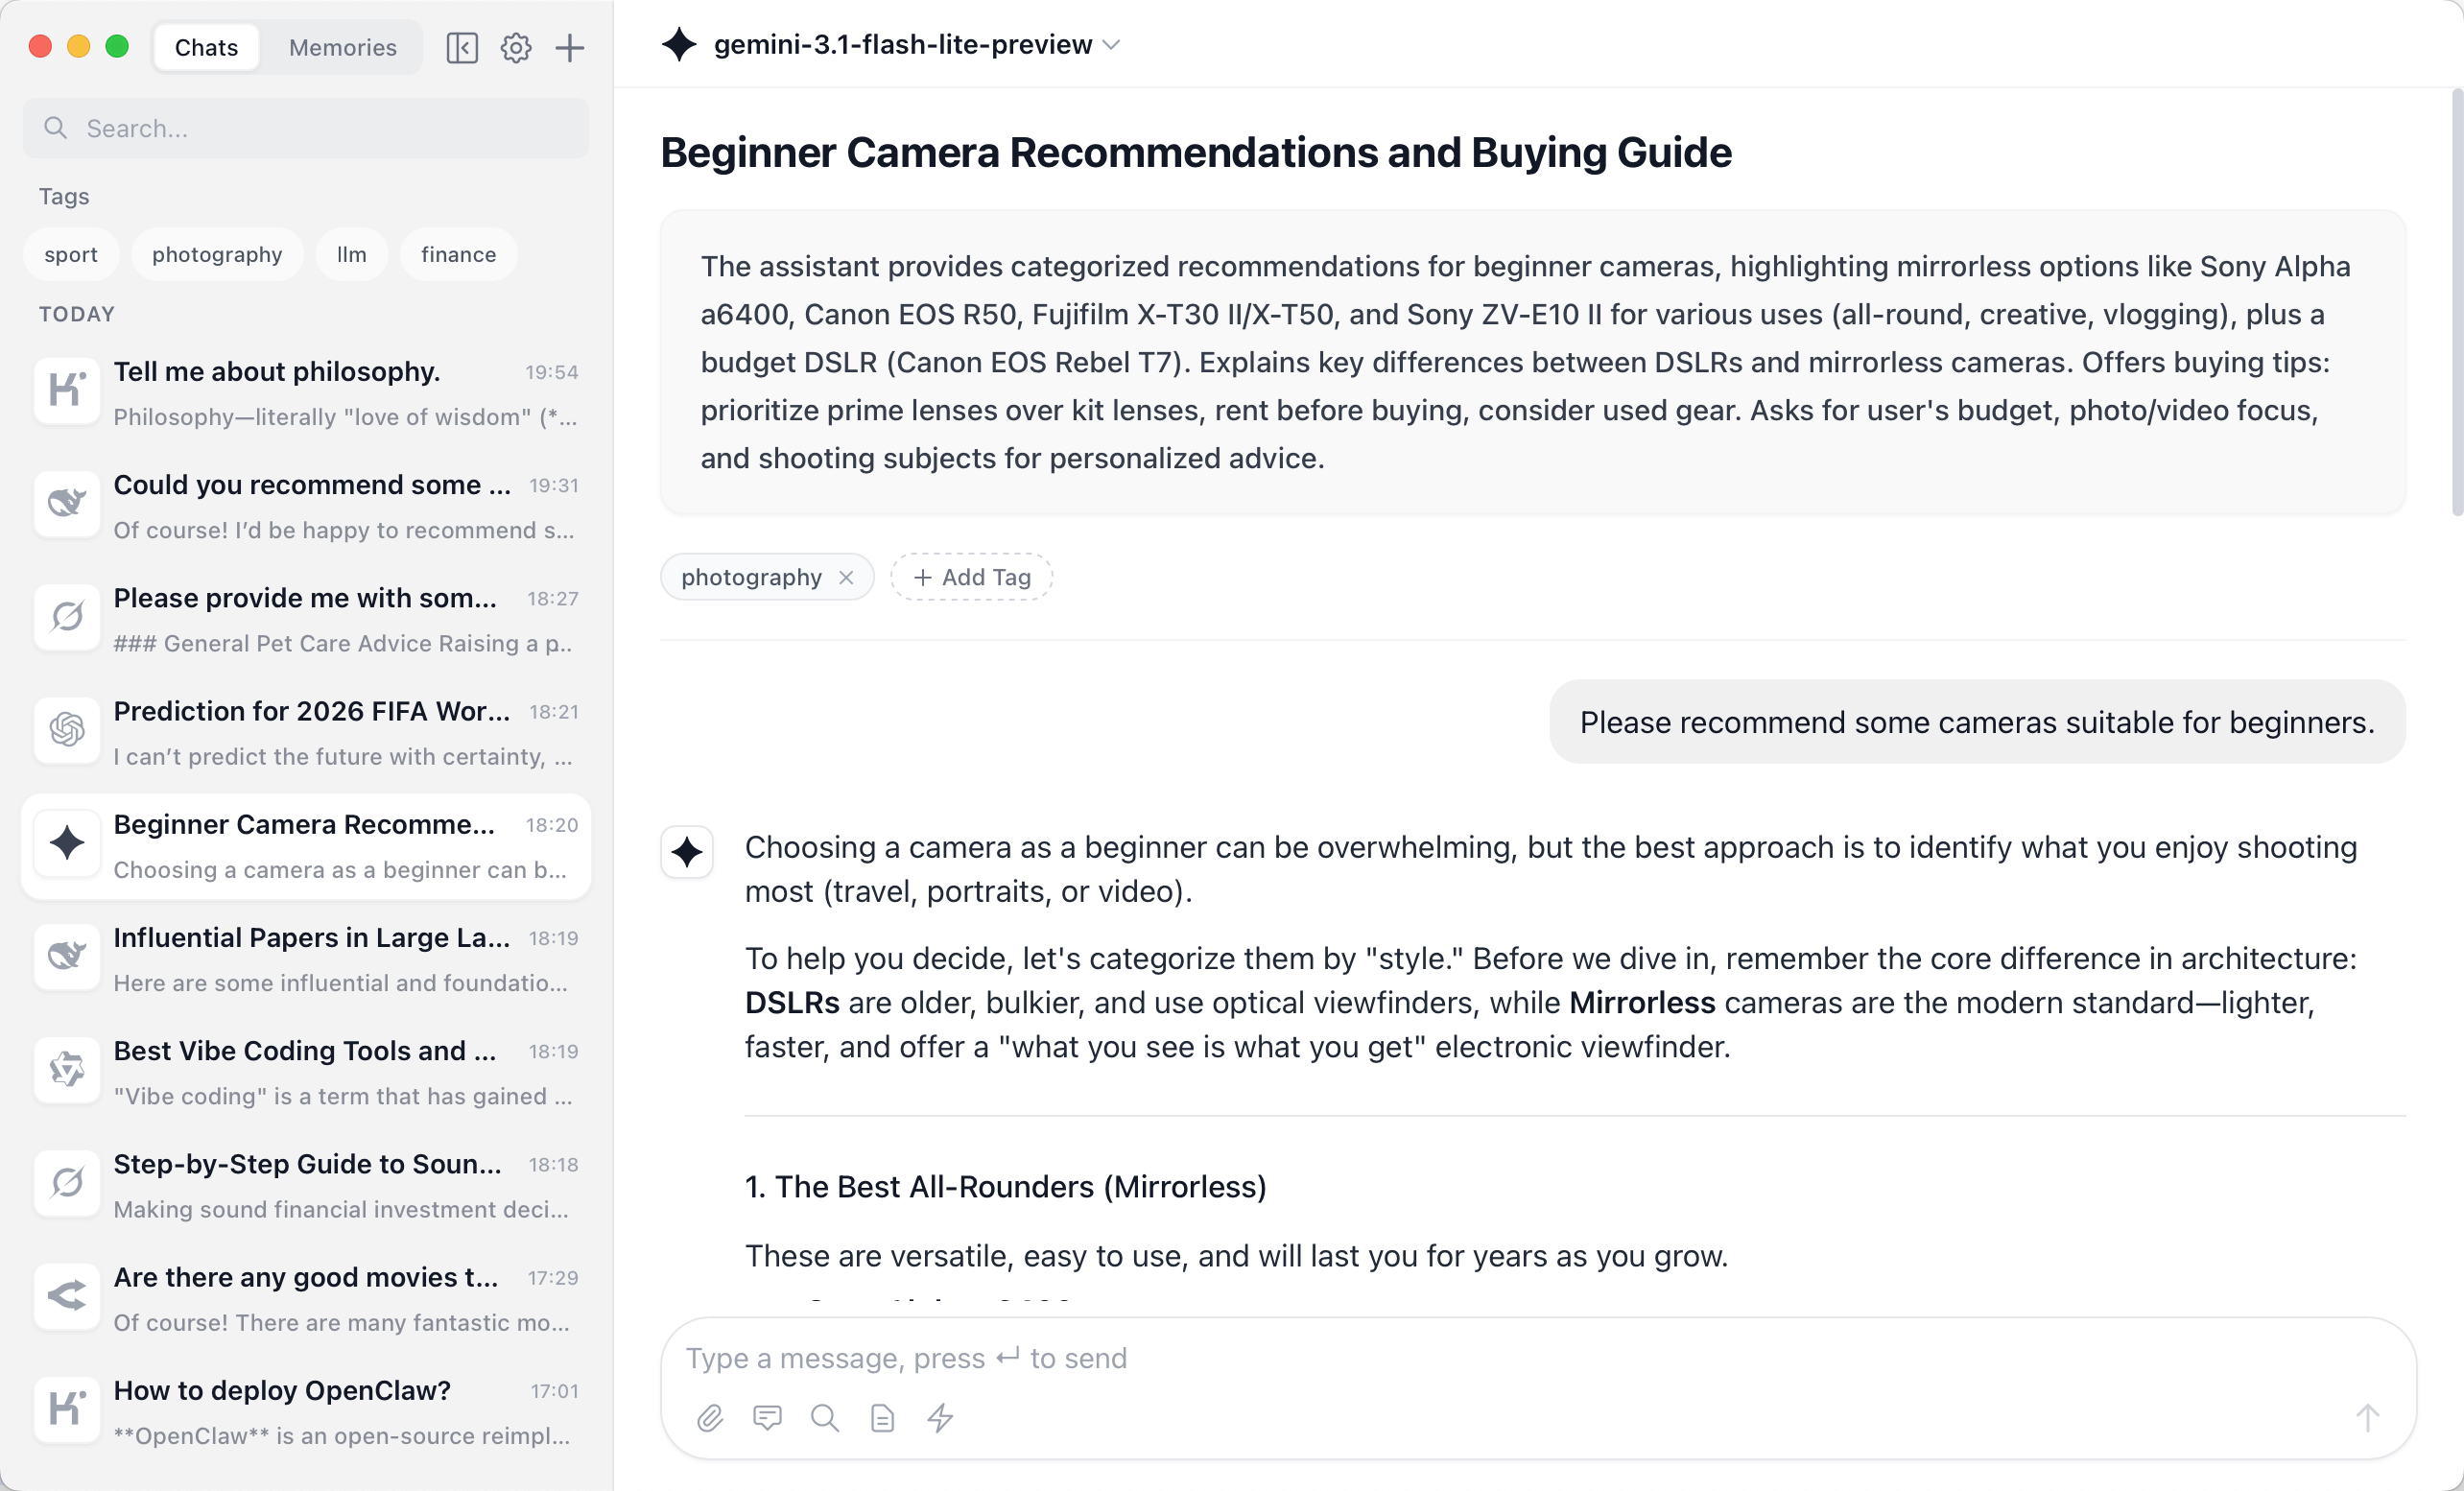Viewport: 2464px width, 1491px height.
Task: Open the 'Tell me about philosophy.' chat
Action: pos(306,393)
